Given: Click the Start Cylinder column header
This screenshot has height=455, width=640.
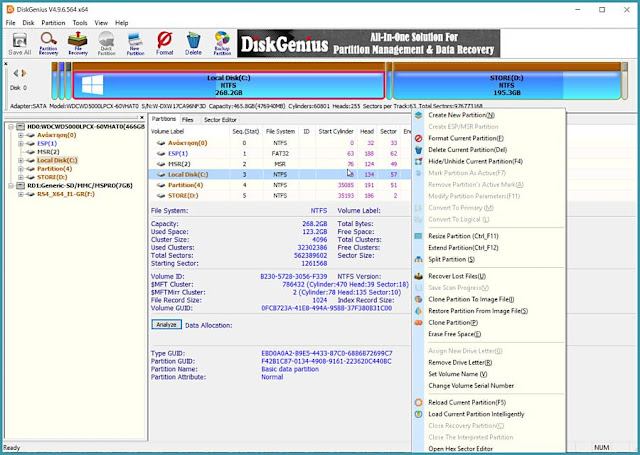Looking at the screenshot, I should pyautogui.click(x=336, y=131).
